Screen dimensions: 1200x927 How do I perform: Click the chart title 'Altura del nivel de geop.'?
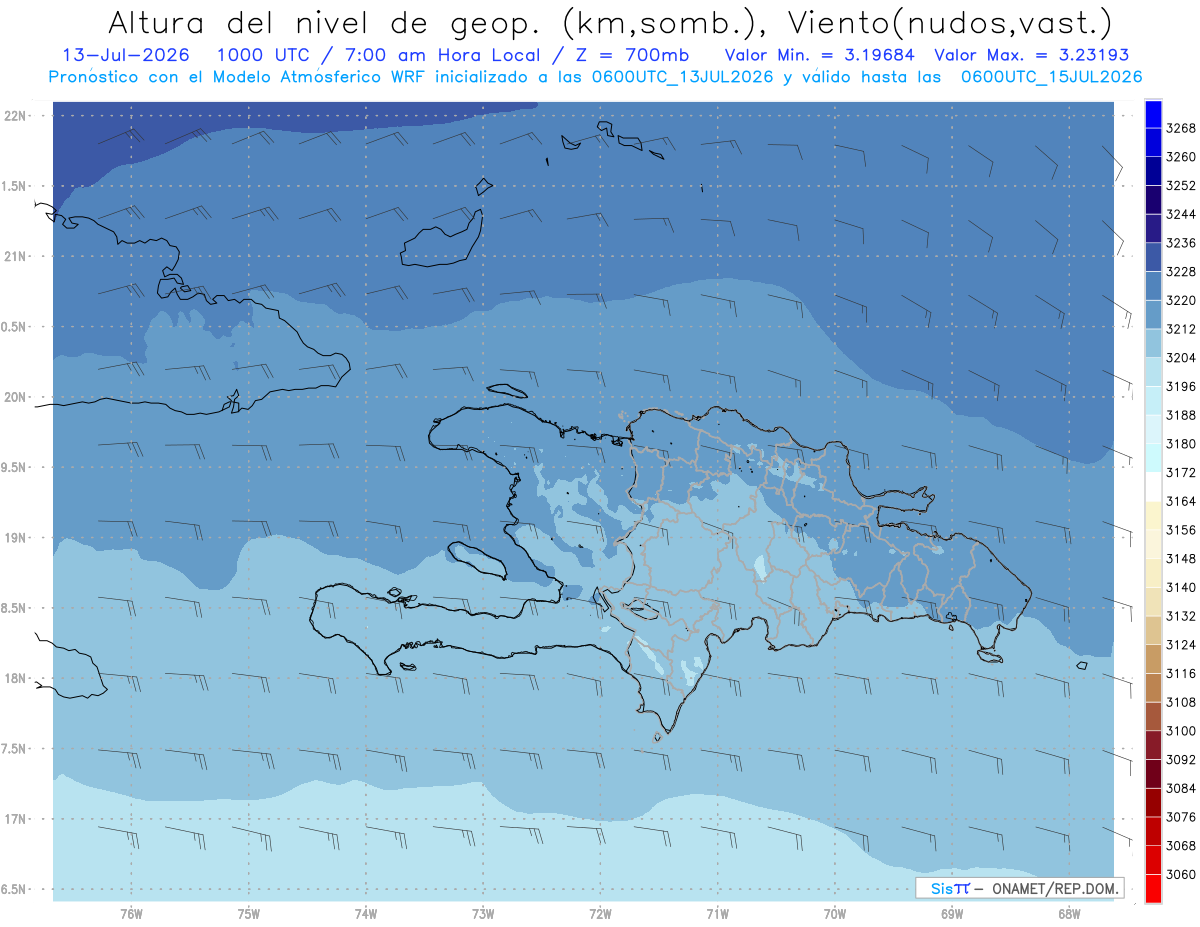click(x=325, y=23)
